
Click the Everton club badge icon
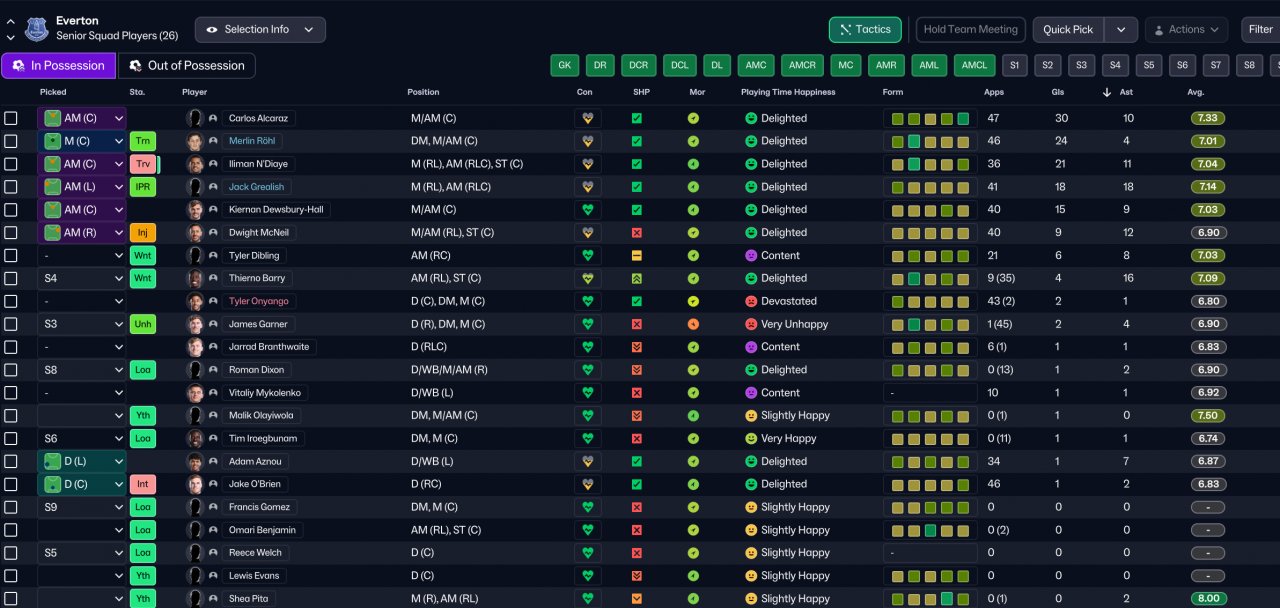tap(37, 29)
